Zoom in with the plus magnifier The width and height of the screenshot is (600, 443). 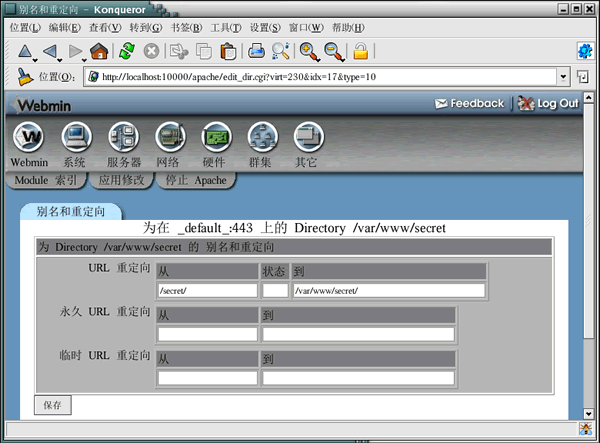click(308, 51)
